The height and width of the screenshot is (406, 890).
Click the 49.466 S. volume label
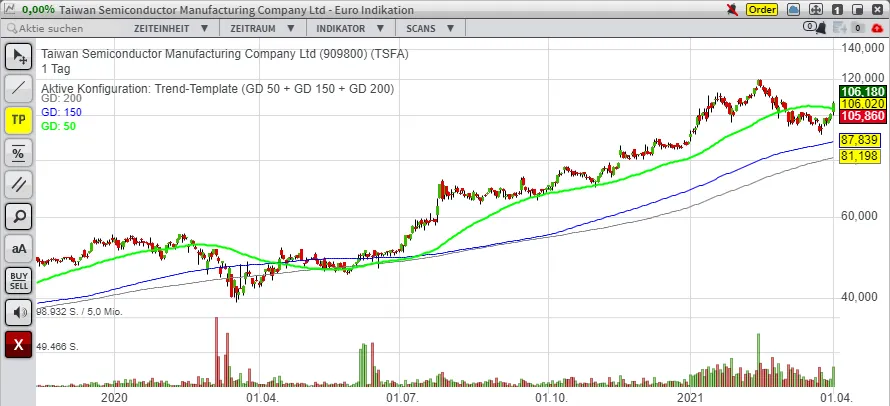click(57, 346)
